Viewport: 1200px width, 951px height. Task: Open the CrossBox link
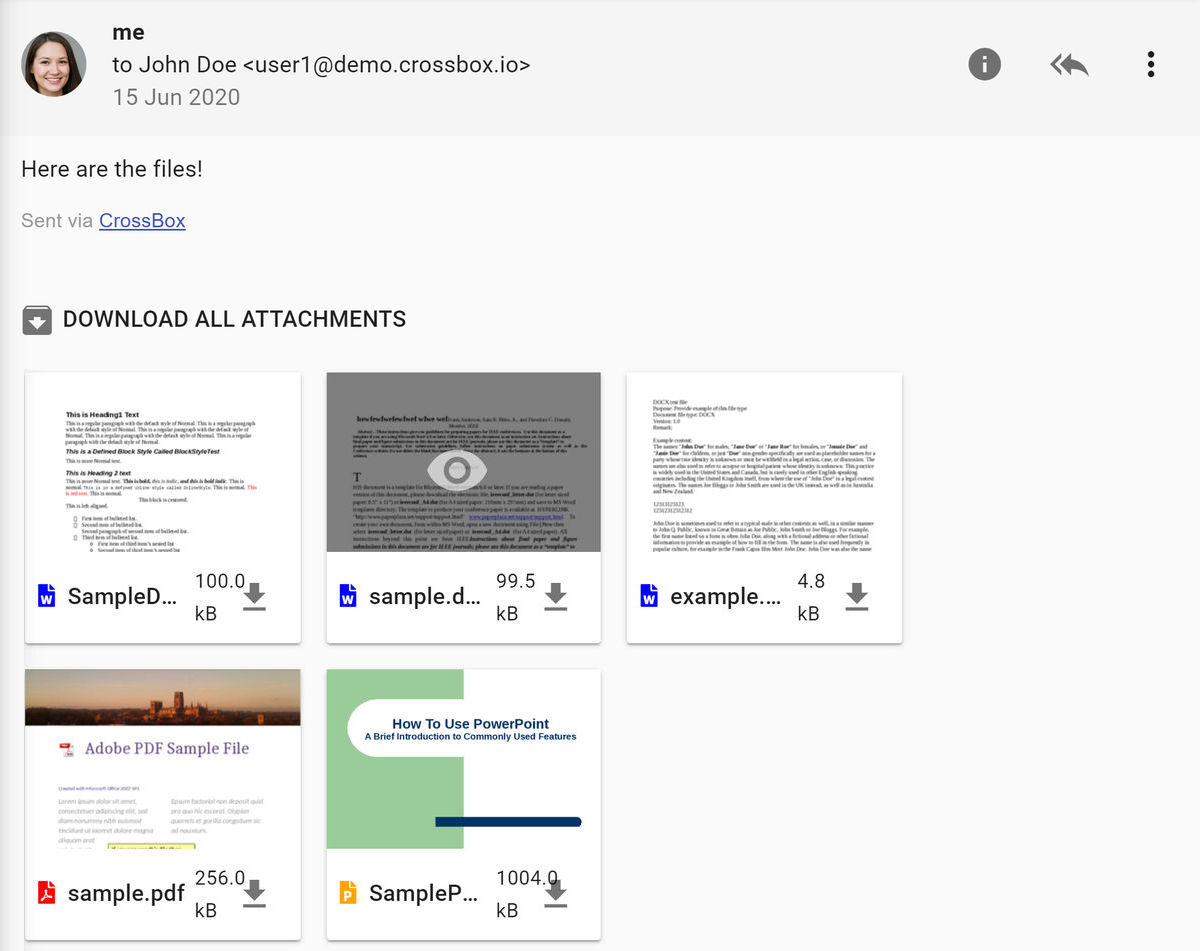pyautogui.click(x=142, y=220)
